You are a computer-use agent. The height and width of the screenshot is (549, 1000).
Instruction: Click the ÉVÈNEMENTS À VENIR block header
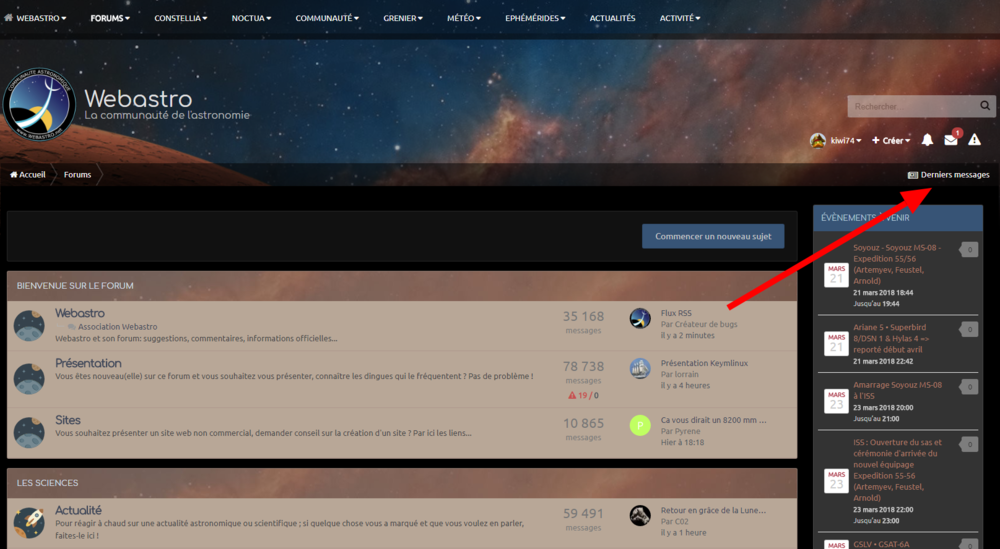coord(898,217)
